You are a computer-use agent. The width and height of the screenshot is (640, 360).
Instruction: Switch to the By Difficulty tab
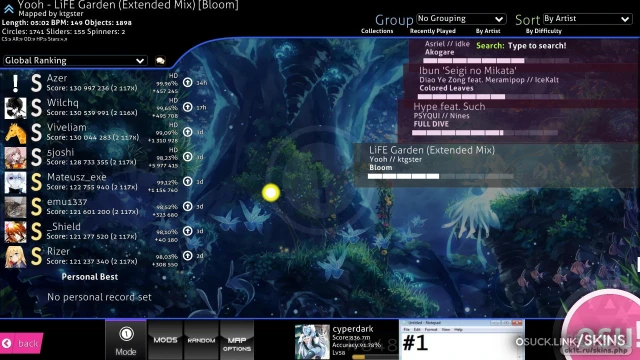click(543, 31)
